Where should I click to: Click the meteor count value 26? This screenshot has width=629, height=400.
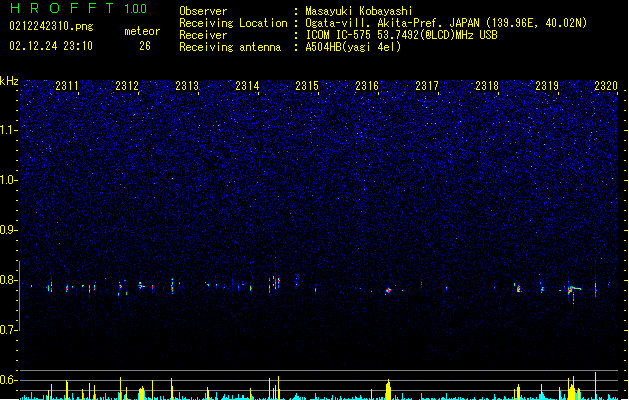click(145, 46)
